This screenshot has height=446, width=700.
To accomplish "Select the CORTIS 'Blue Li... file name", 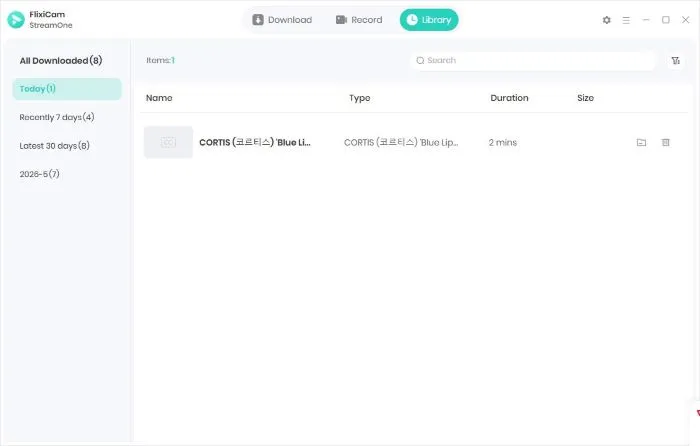I will [x=254, y=142].
